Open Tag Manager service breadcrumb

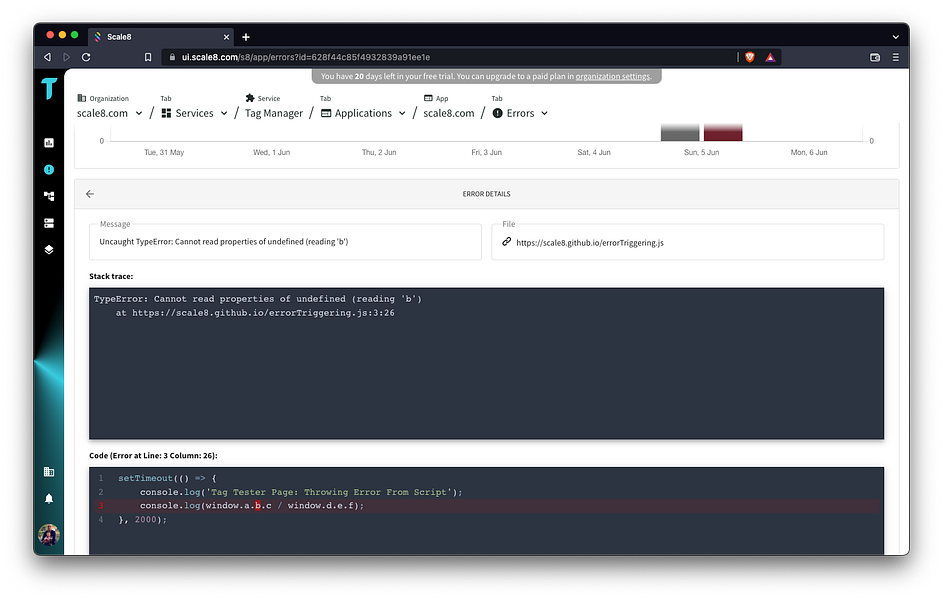[x=274, y=113]
